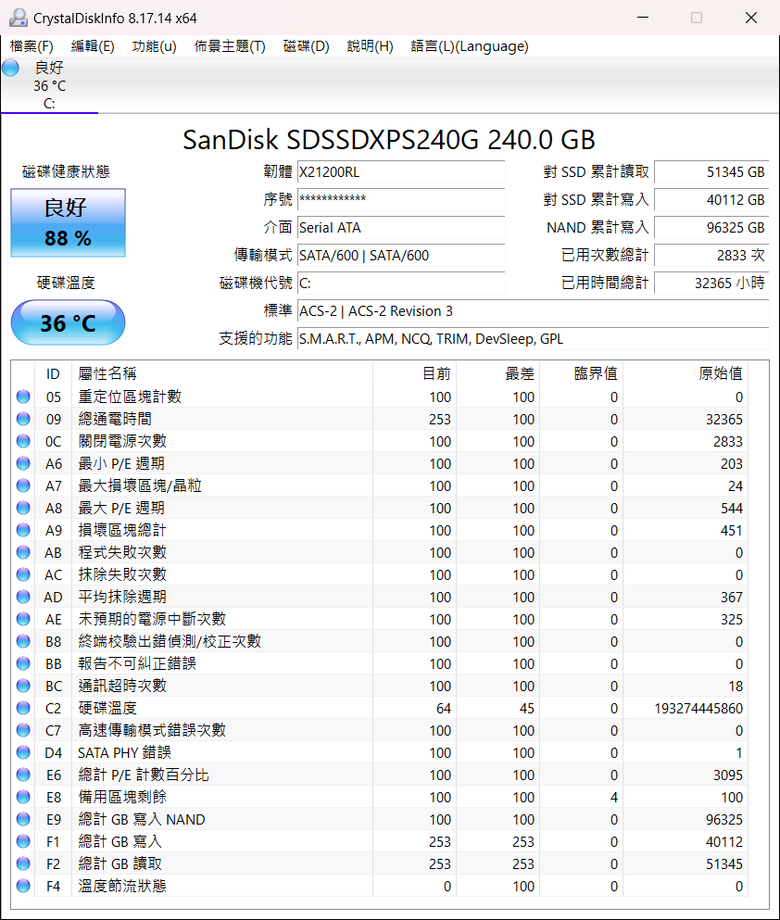Screen dimensions: 780x920
Task: Click status icon of E9 總計 GB 寫入 NAND row
Action: (x=23, y=820)
